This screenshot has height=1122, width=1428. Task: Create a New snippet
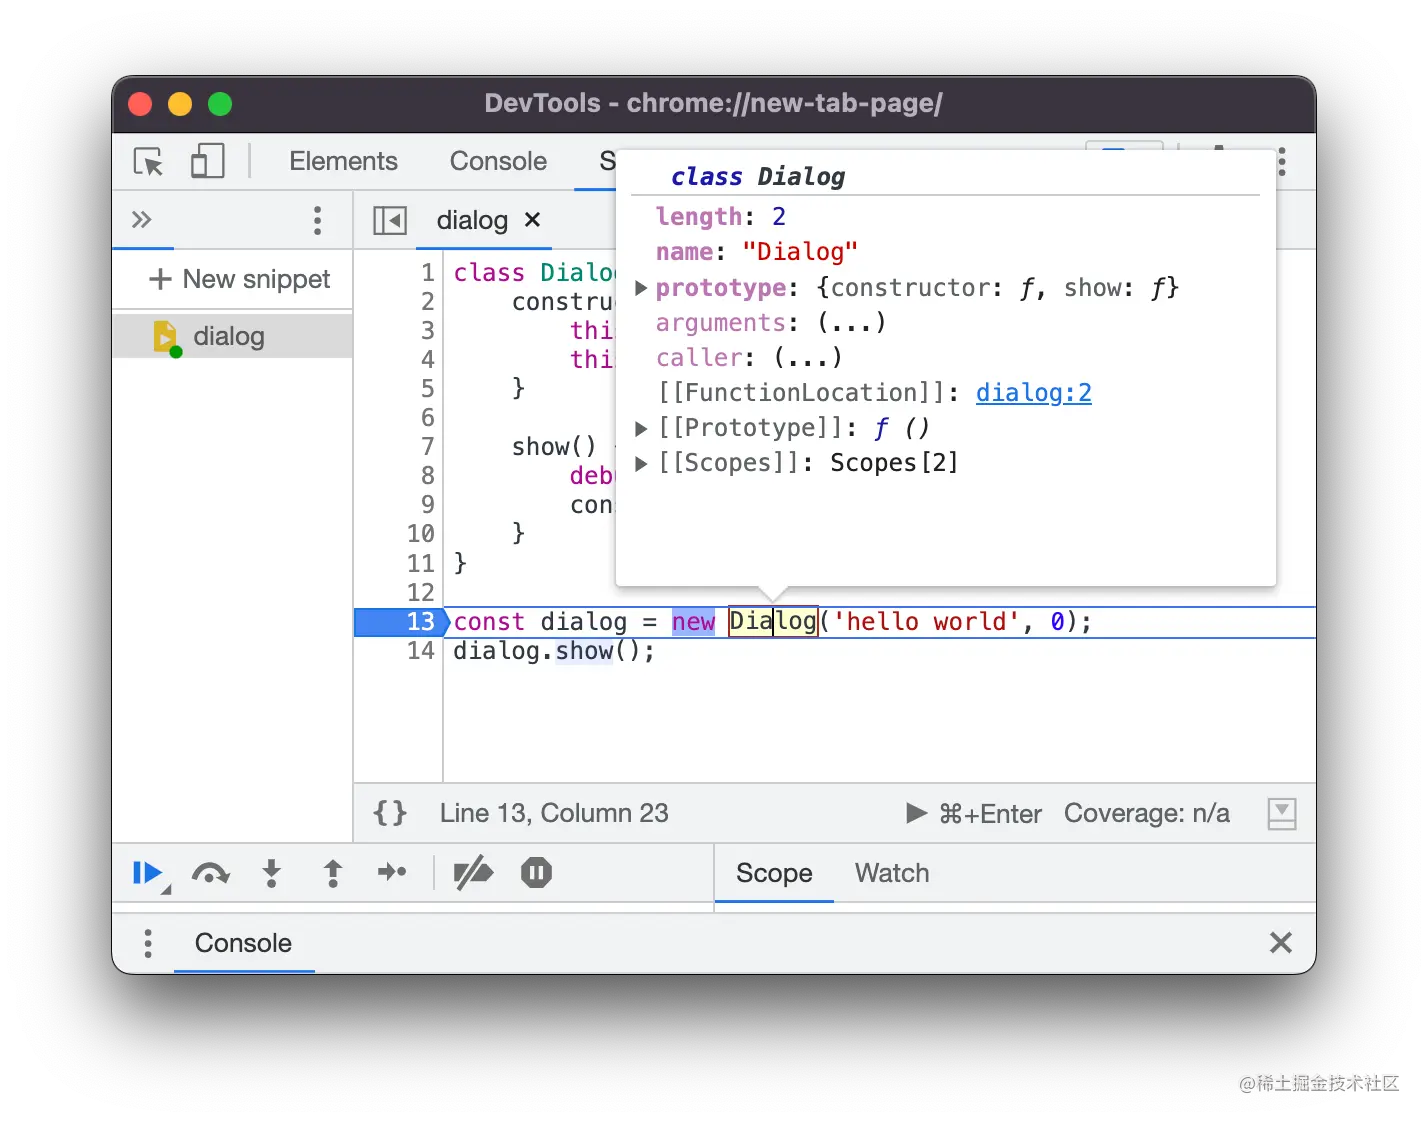pyautogui.click(x=239, y=279)
